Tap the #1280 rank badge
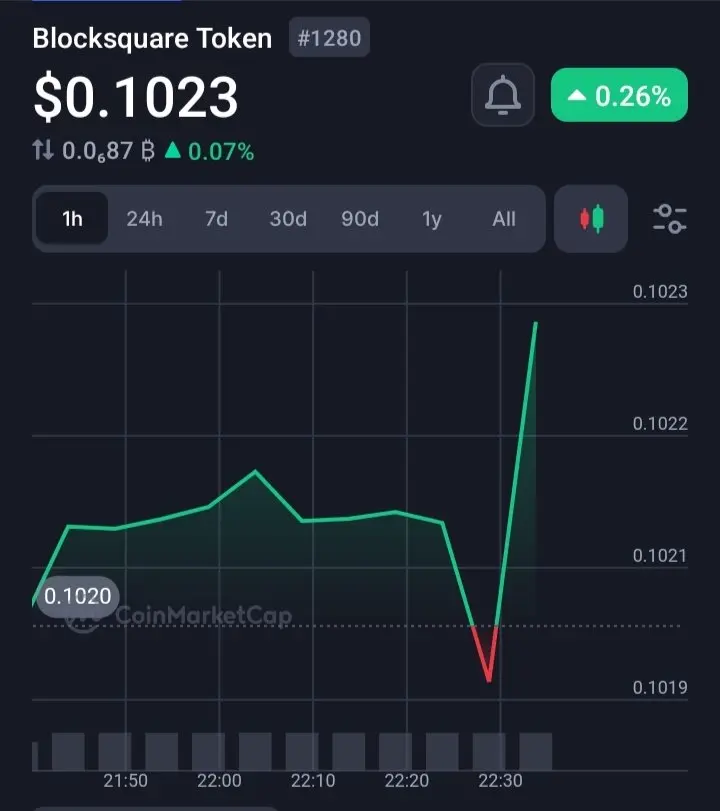The width and height of the screenshot is (720, 811). pos(329,38)
